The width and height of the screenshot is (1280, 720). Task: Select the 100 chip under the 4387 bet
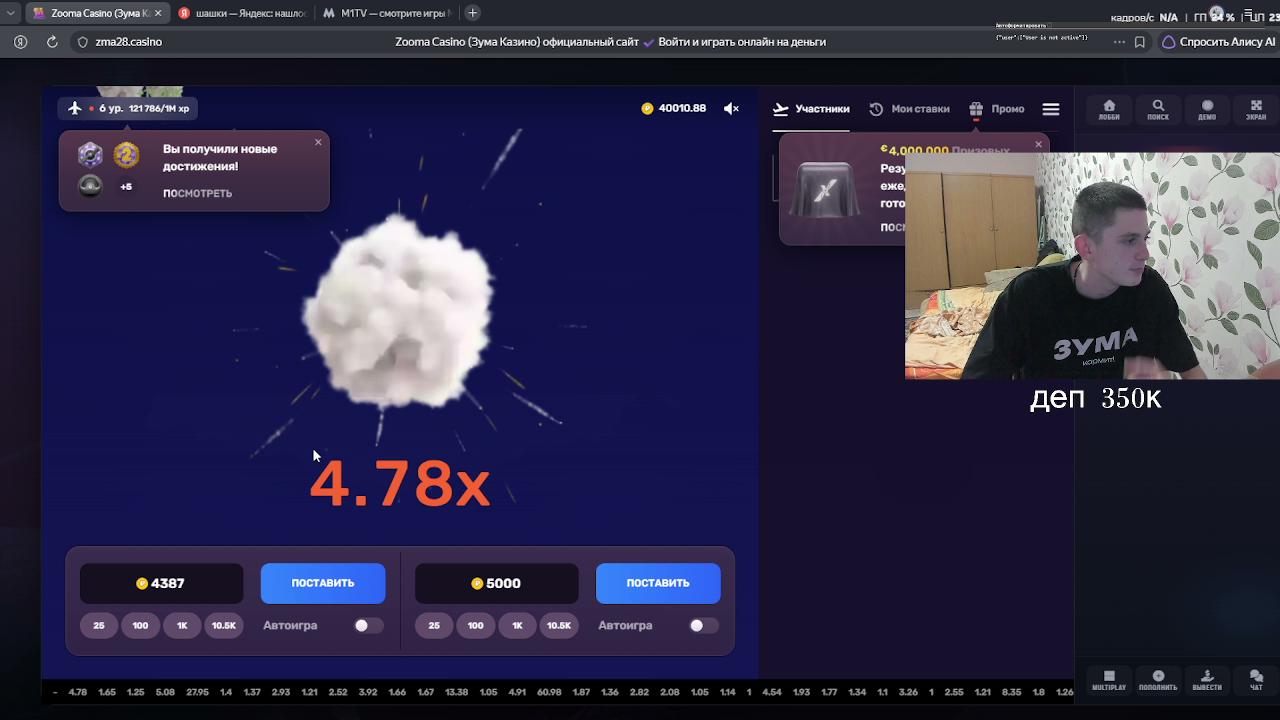coord(140,625)
